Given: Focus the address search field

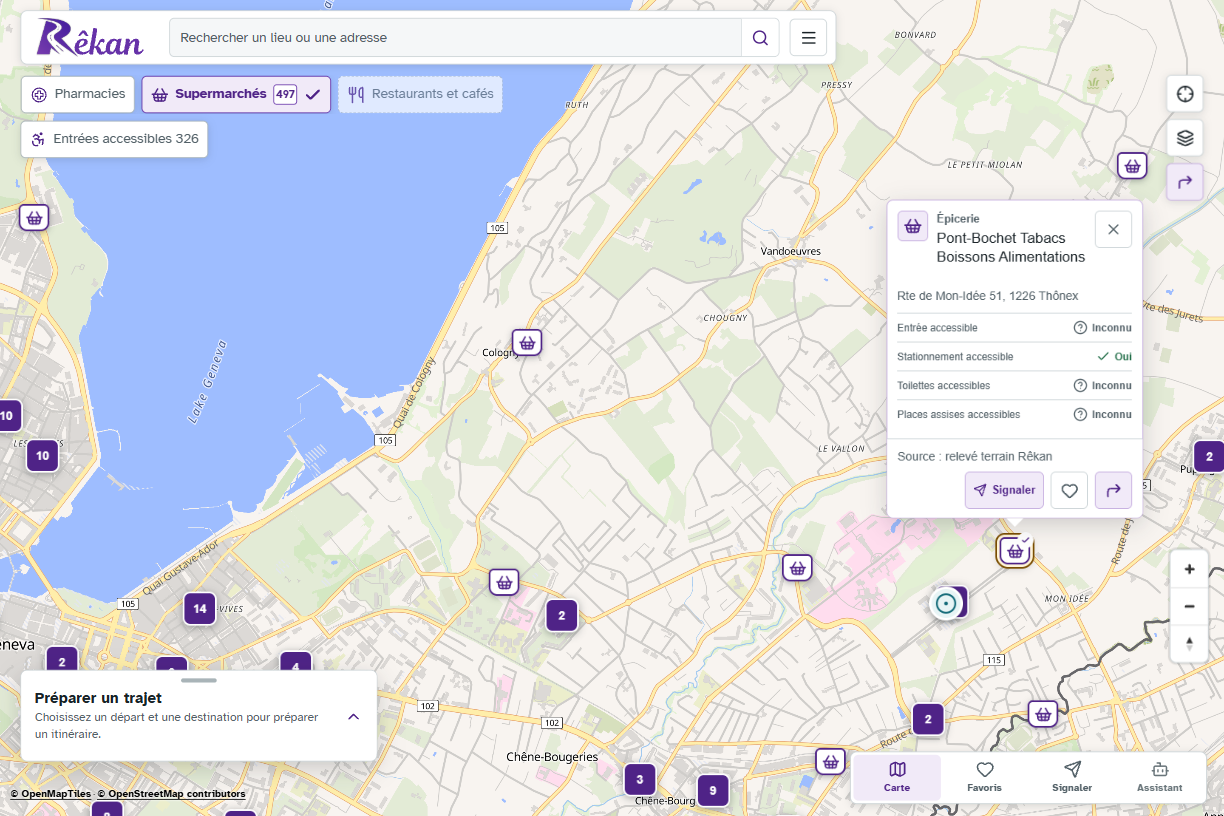Looking at the screenshot, I should (455, 38).
